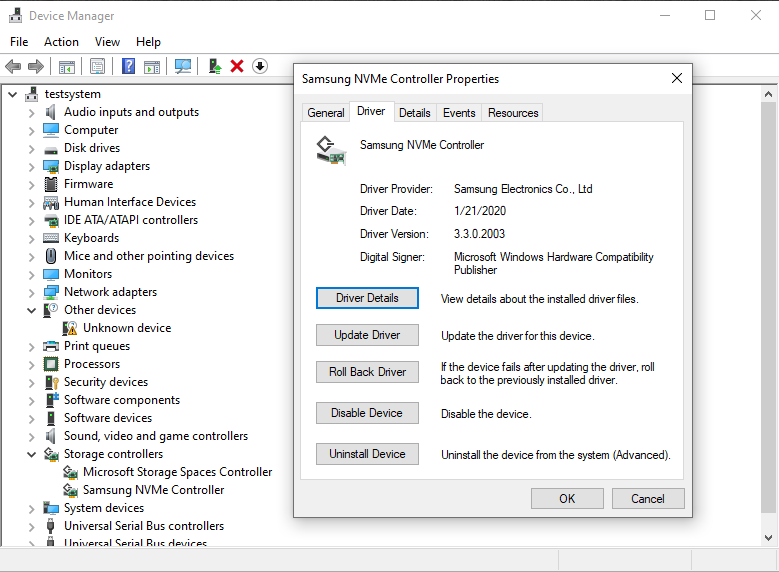This screenshot has width=779, height=572.
Task: Expand the System devices category
Action: 31,509
